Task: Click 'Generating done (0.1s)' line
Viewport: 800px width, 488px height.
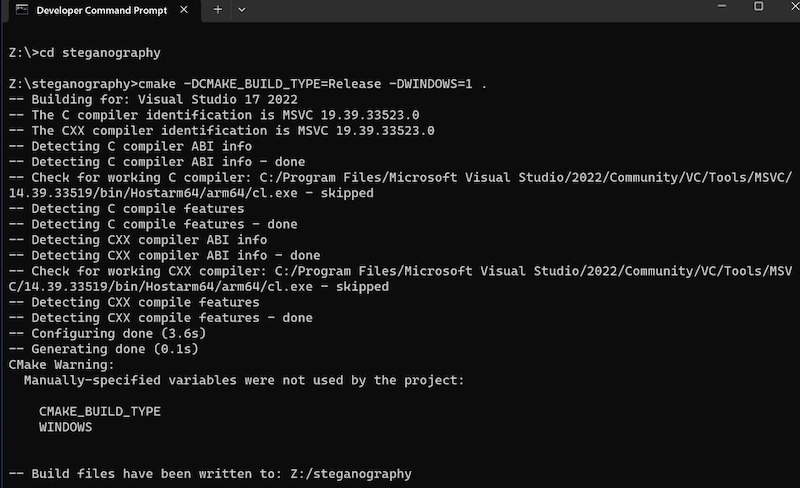Action: pyautogui.click(x=104, y=349)
